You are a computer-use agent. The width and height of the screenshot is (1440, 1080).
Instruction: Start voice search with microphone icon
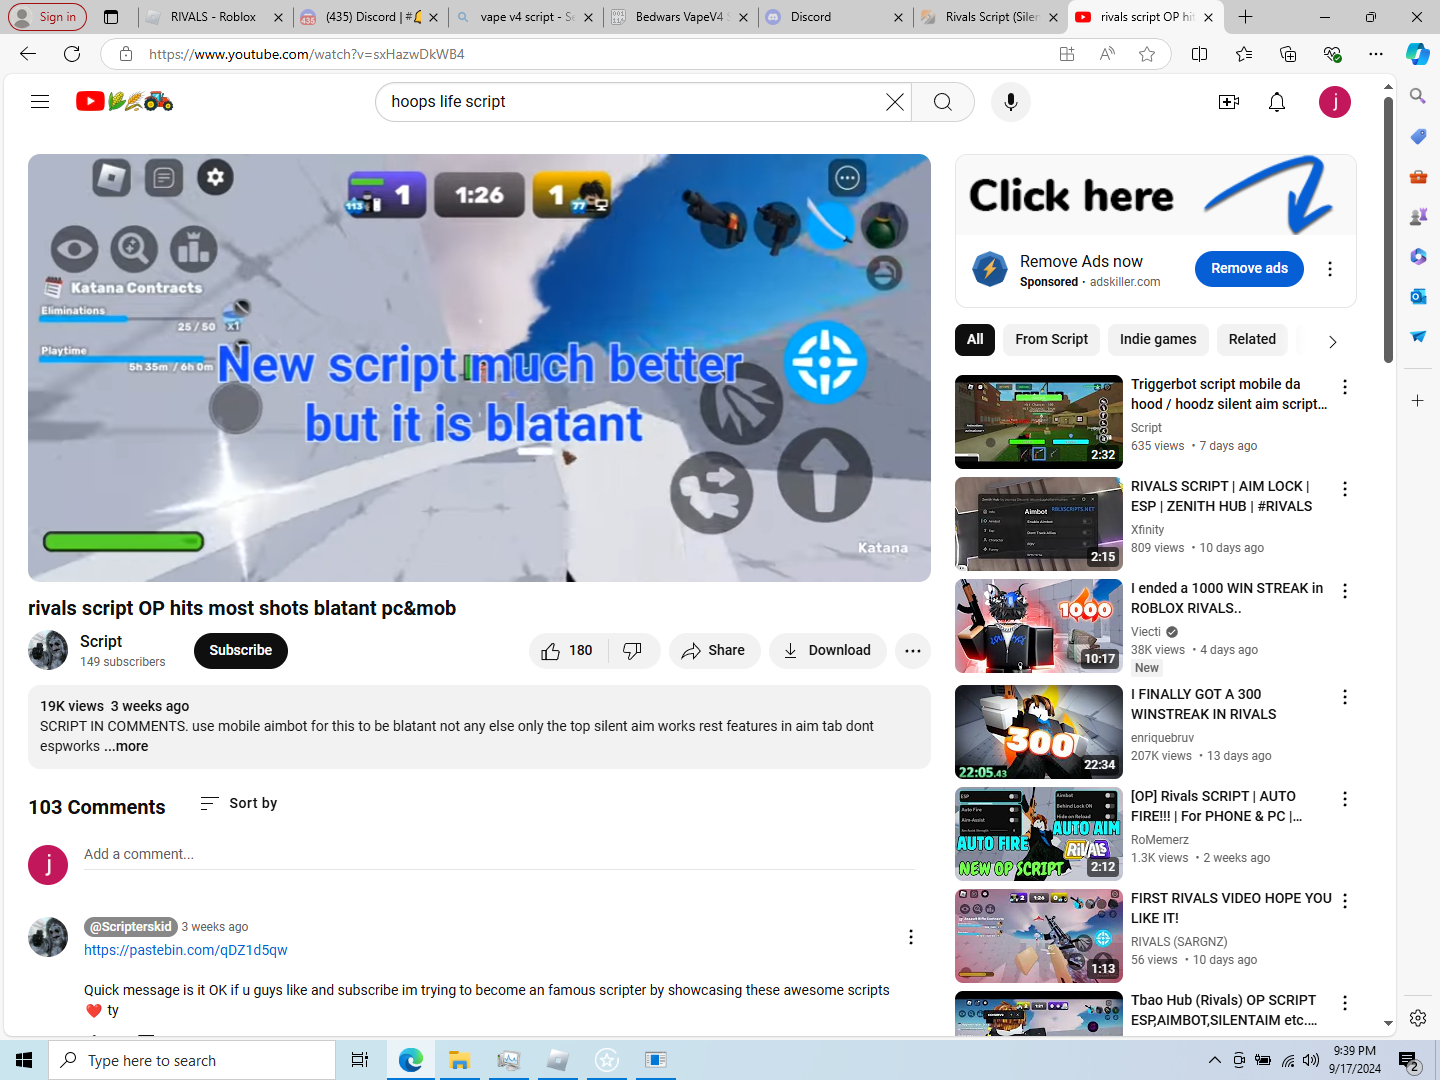pos(1011,102)
